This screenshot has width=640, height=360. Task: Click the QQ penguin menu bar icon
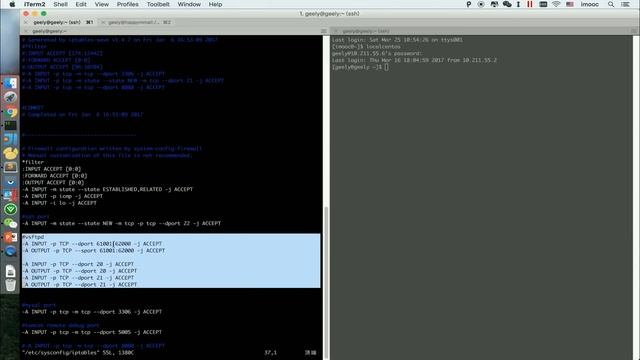[x=494, y=4]
